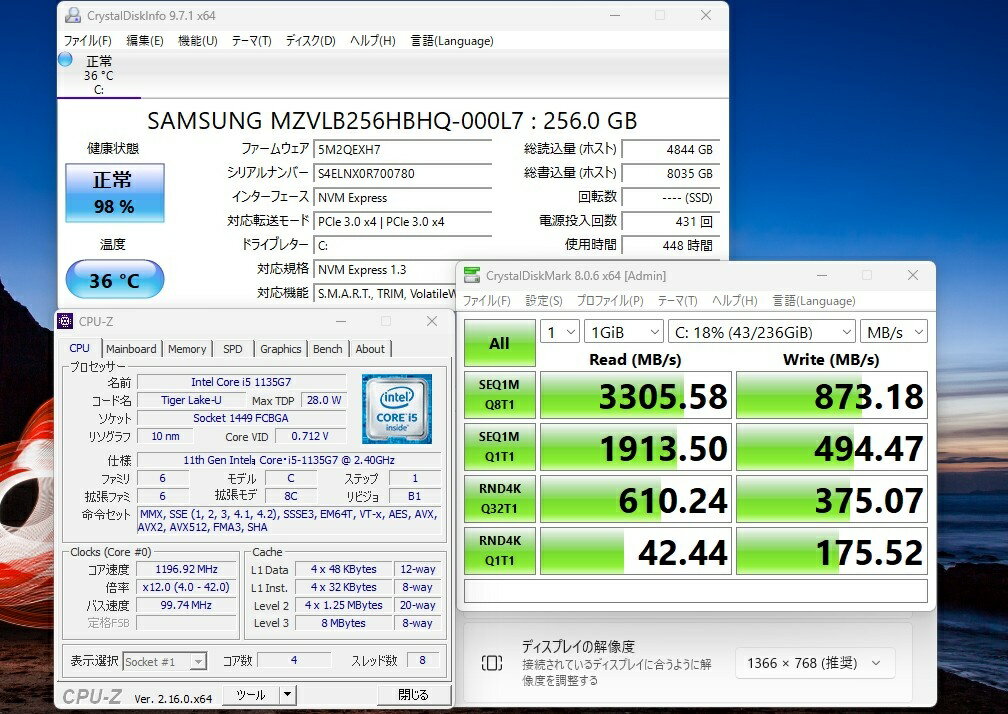Viewport: 1008px width, 714px height.
Task: Click the CPU-Z title bar chip icon
Action: pyautogui.click(x=66, y=321)
